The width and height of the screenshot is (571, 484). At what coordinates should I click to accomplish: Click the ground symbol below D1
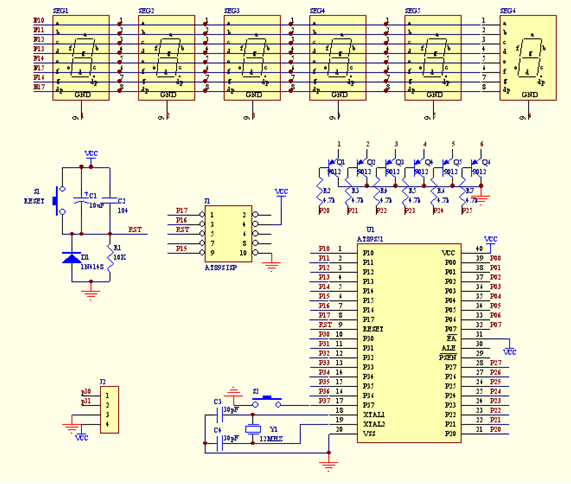(x=91, y=294)
